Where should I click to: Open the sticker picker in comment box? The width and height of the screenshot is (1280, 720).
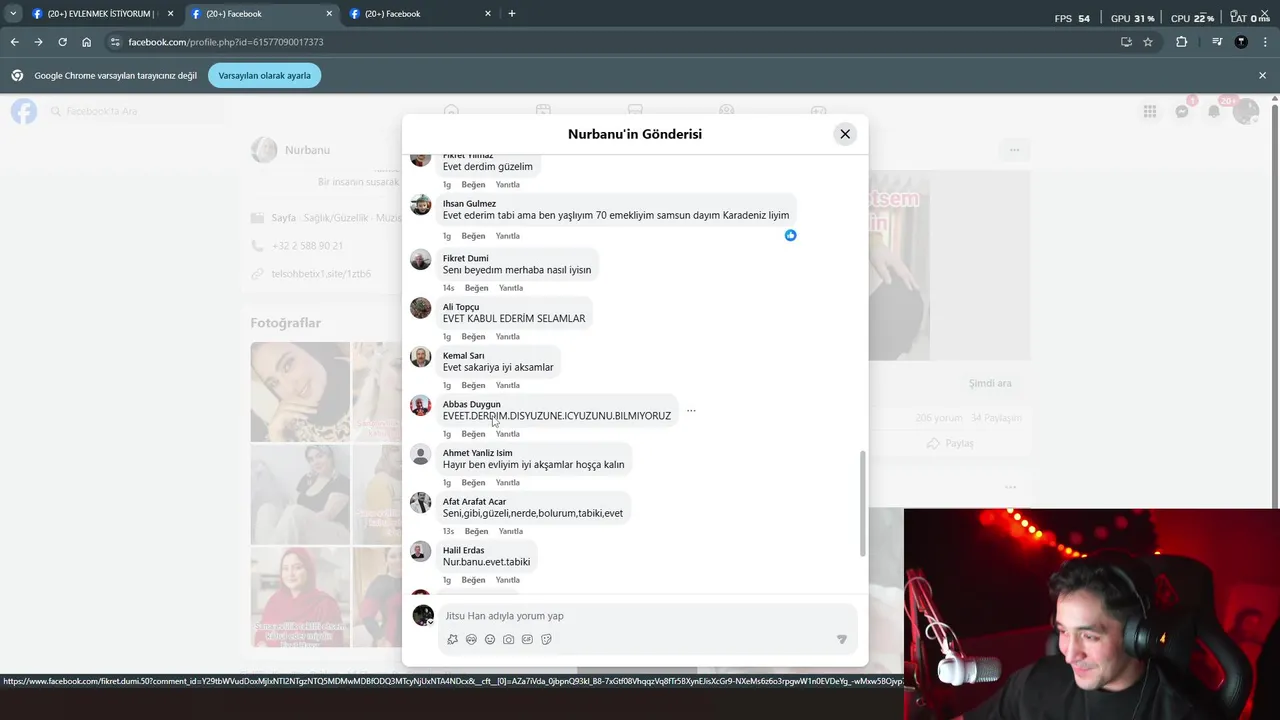click(x=546, y=639)
